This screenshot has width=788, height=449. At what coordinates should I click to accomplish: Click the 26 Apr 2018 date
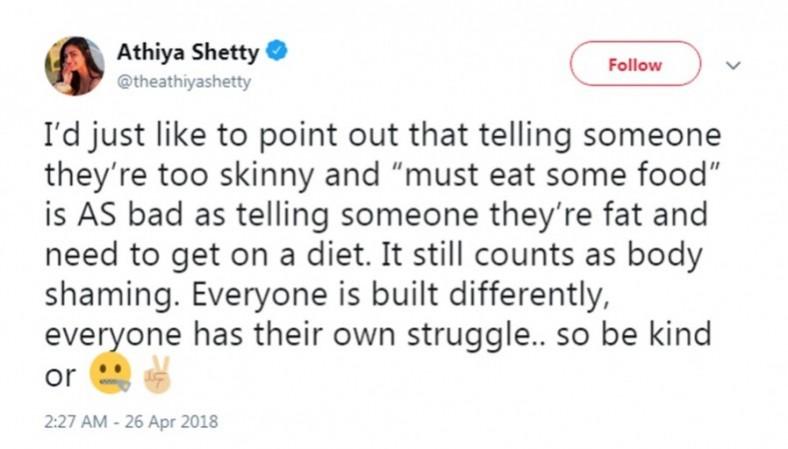(x=171, y=421)
